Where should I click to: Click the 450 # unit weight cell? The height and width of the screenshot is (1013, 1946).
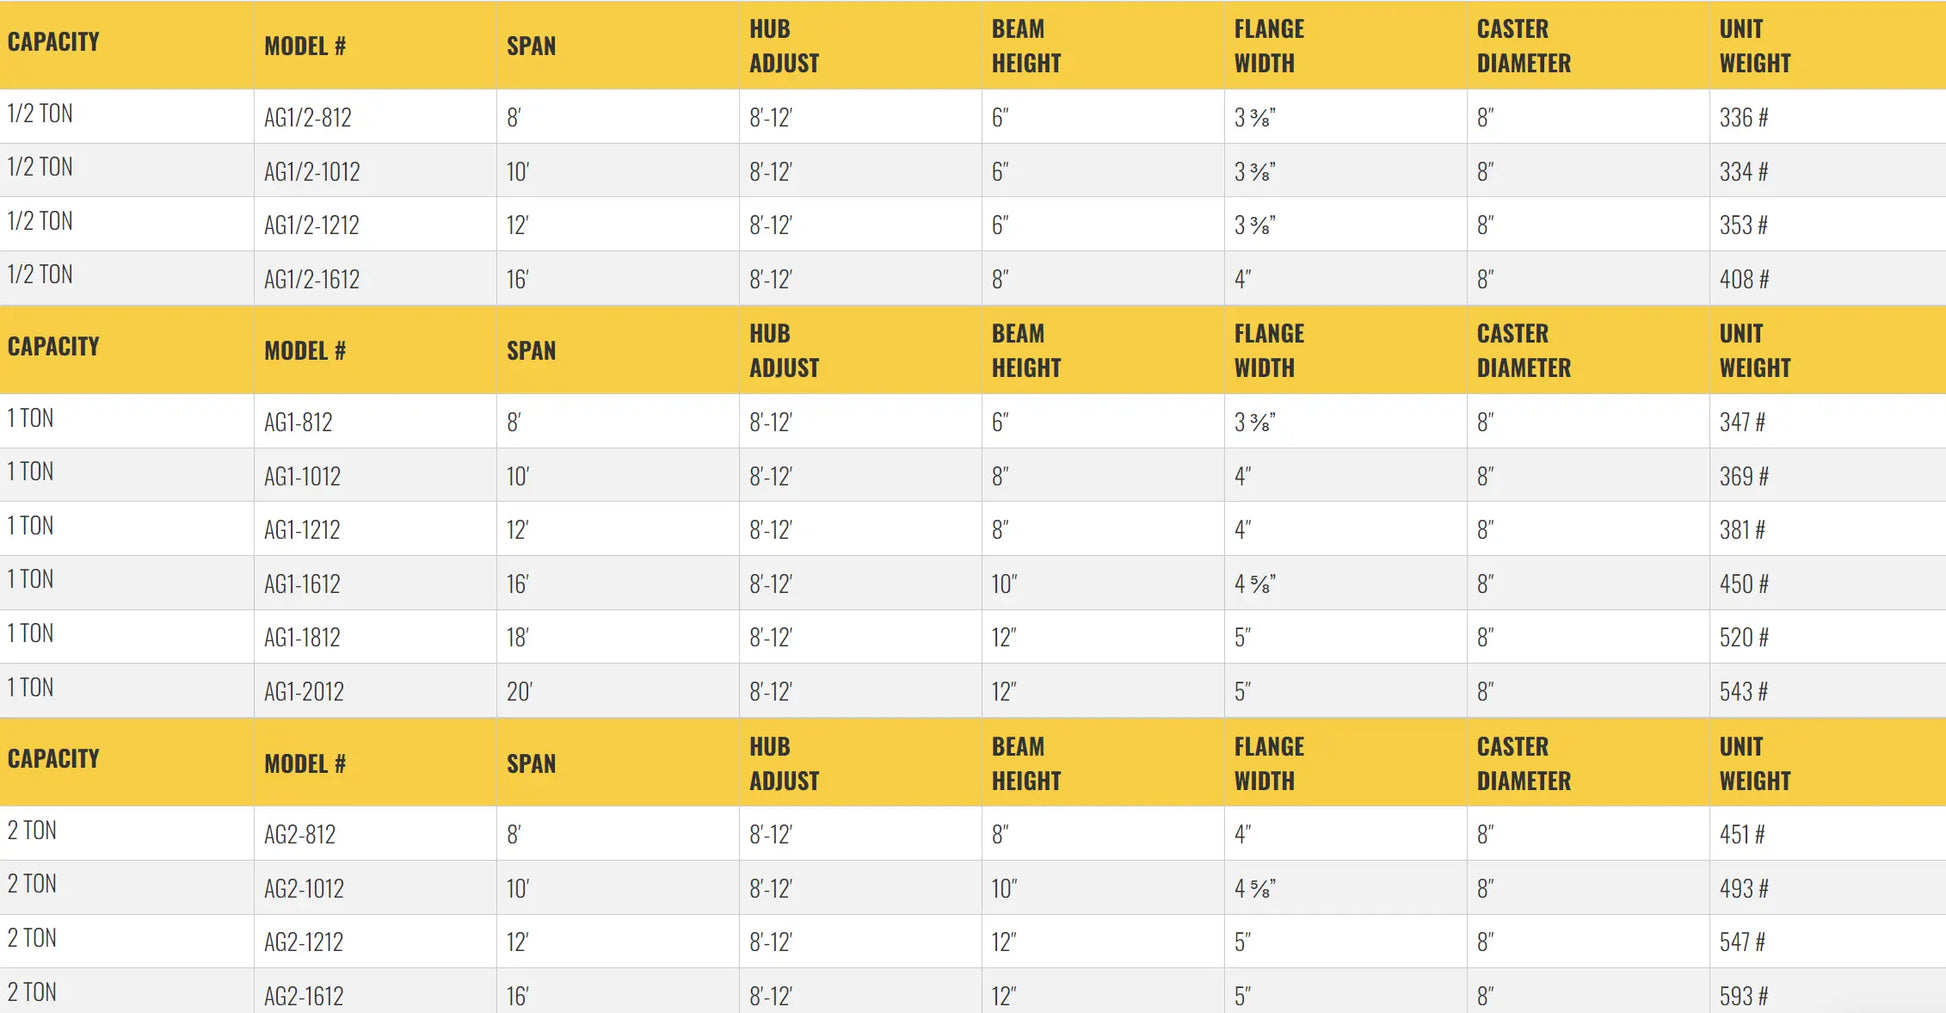[1743, 584]
